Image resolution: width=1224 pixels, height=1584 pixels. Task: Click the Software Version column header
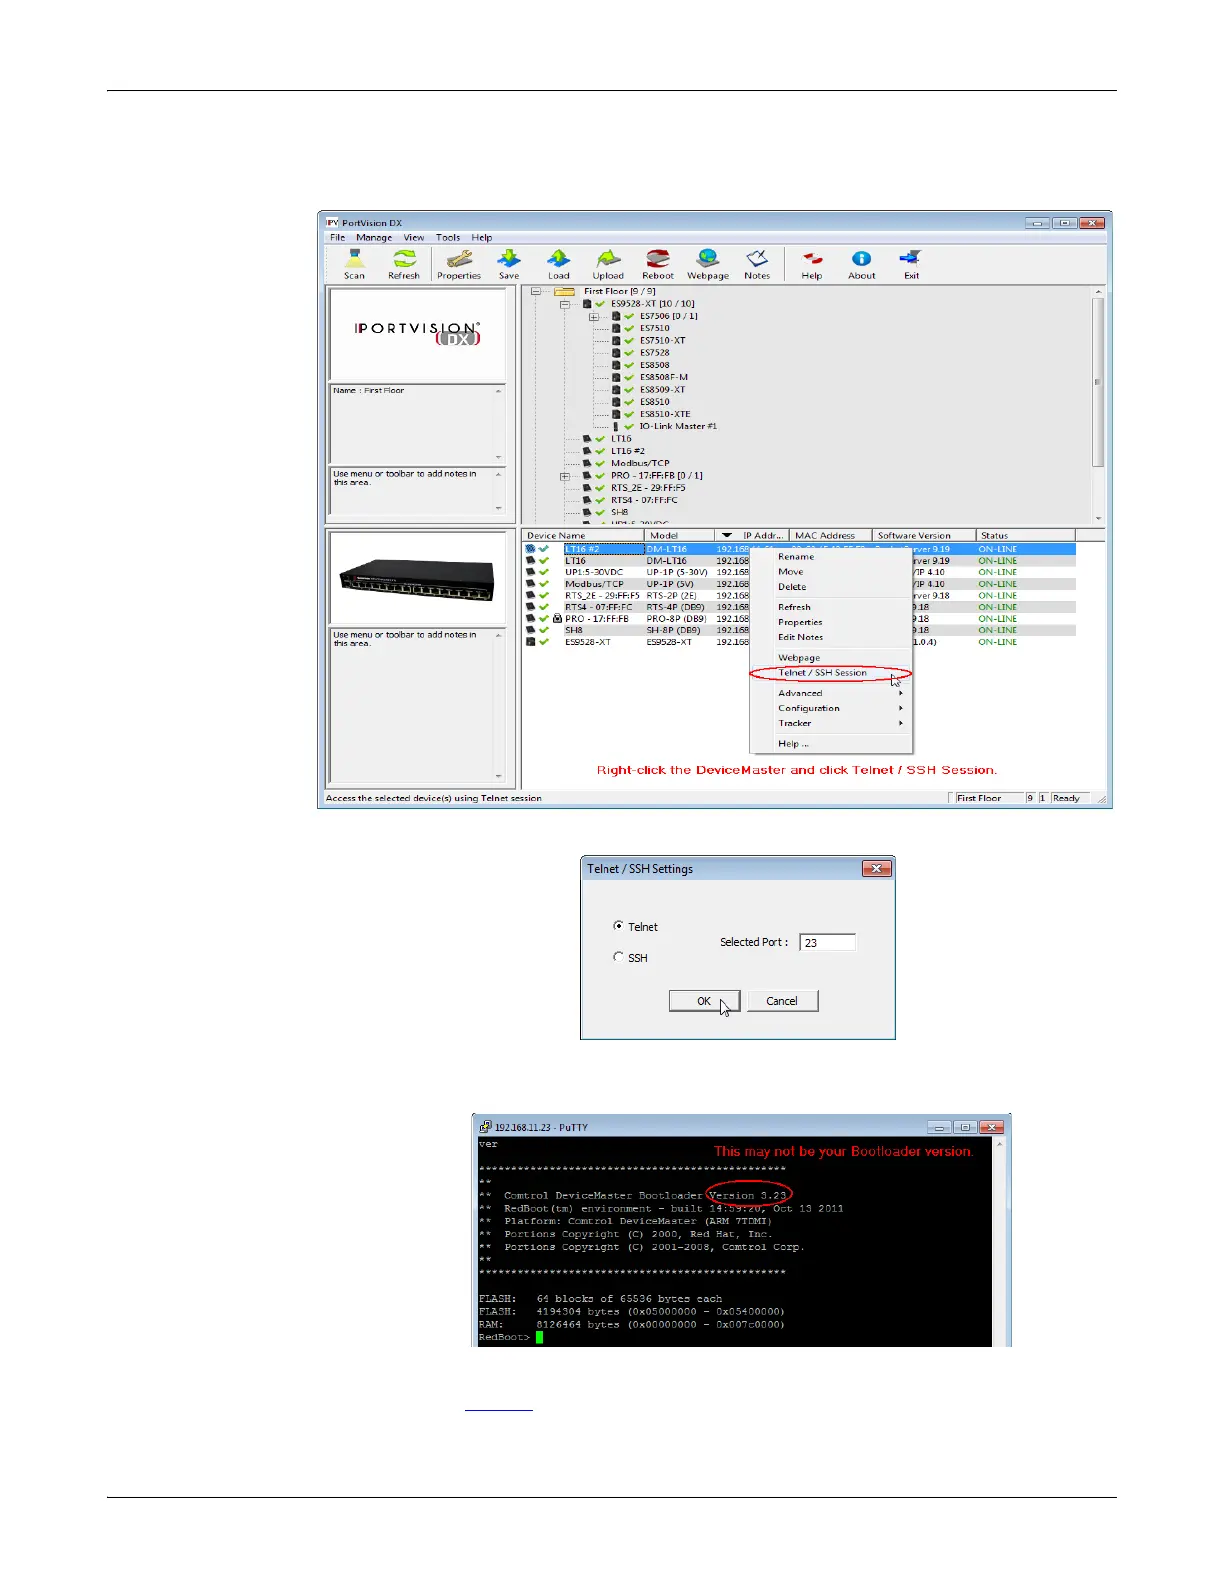923,536
